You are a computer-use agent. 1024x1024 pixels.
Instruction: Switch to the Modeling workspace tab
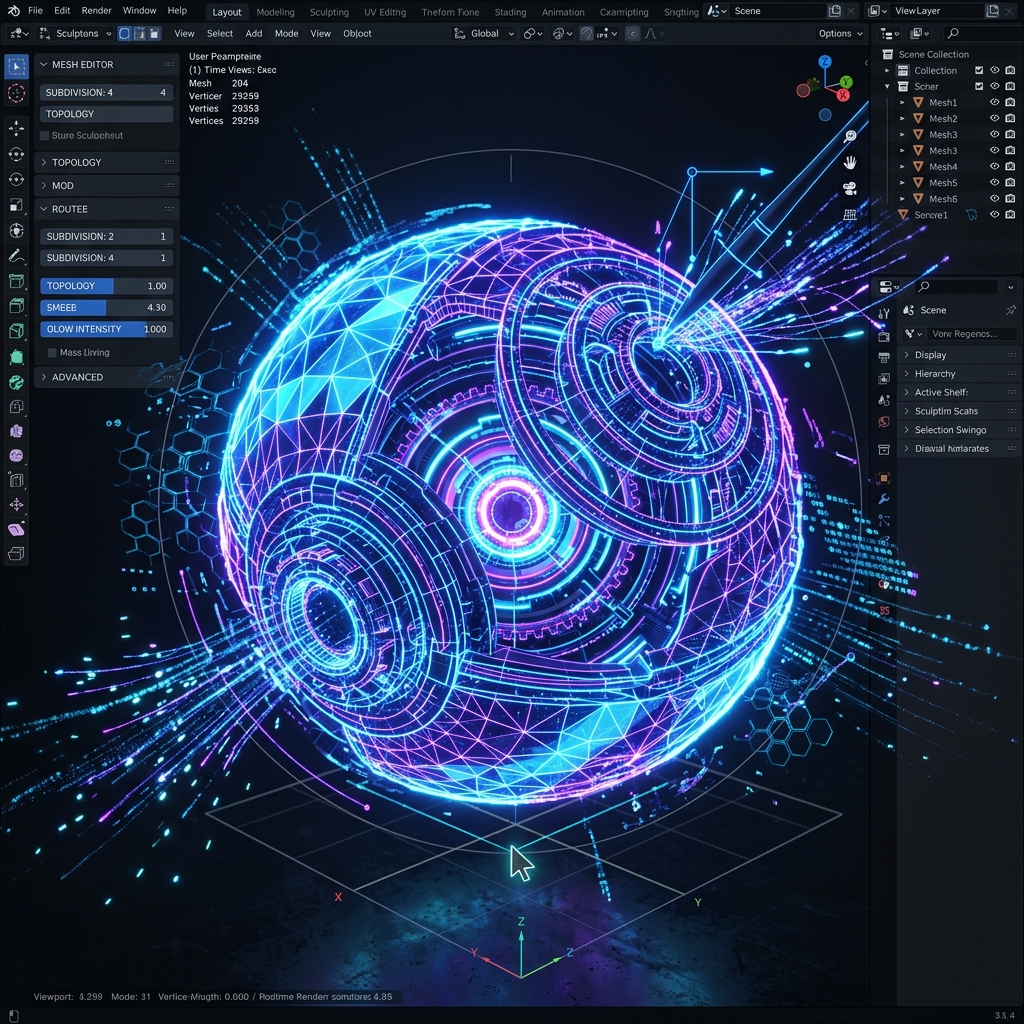click(275, 12)
